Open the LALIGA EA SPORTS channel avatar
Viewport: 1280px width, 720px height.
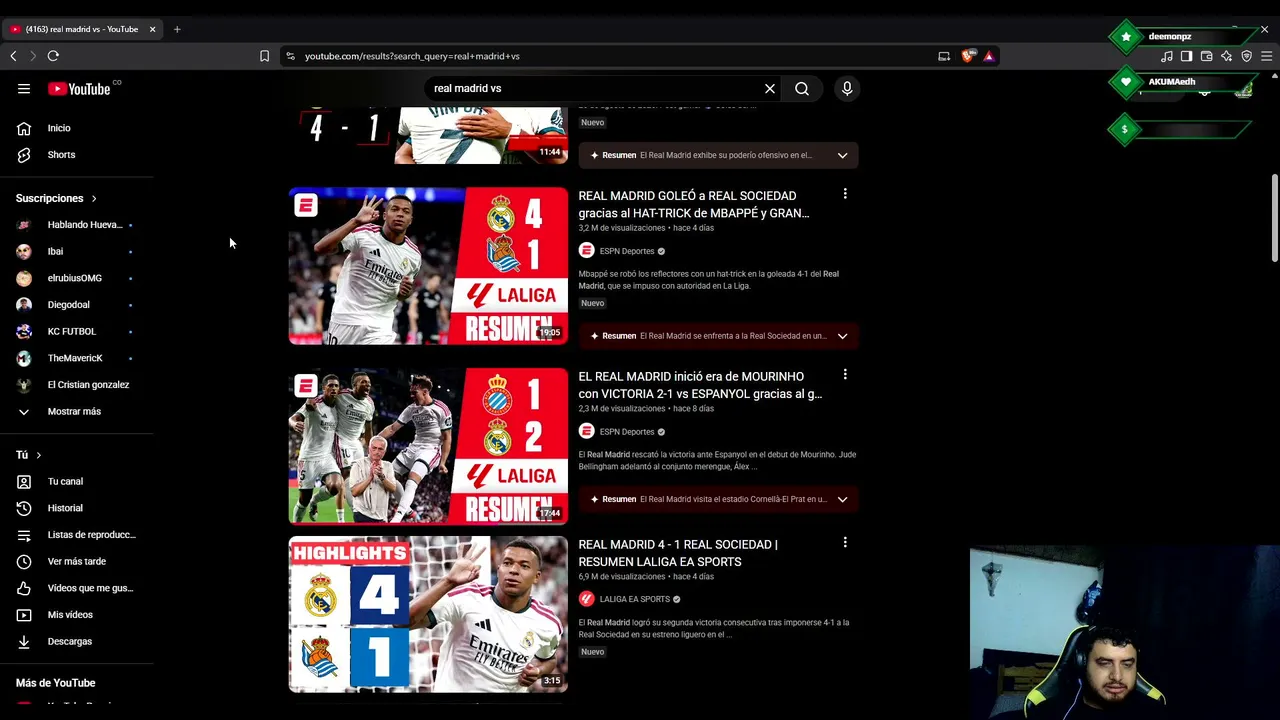[586, 599]
